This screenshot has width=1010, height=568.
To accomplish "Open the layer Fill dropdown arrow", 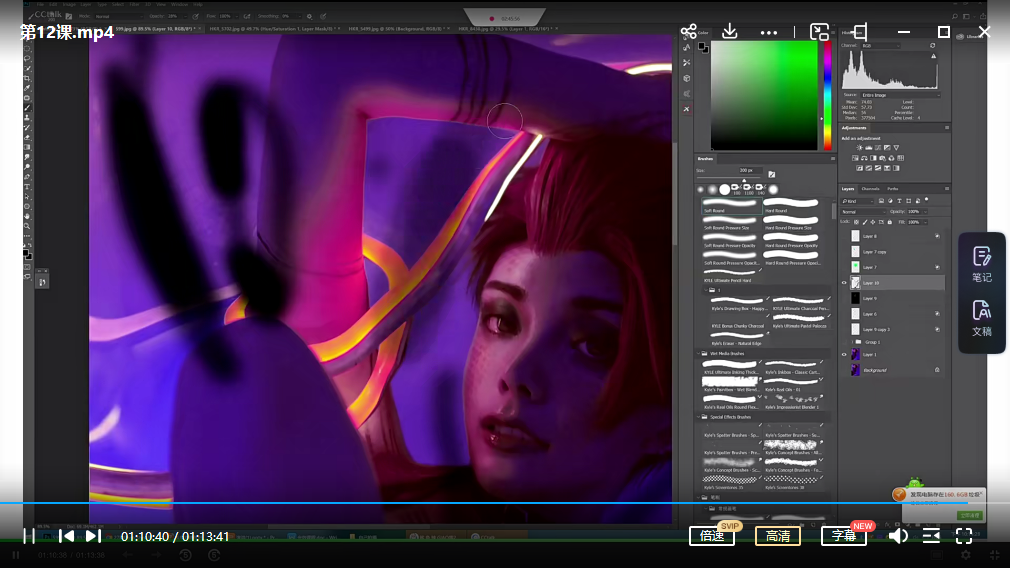I will point(925,222).
